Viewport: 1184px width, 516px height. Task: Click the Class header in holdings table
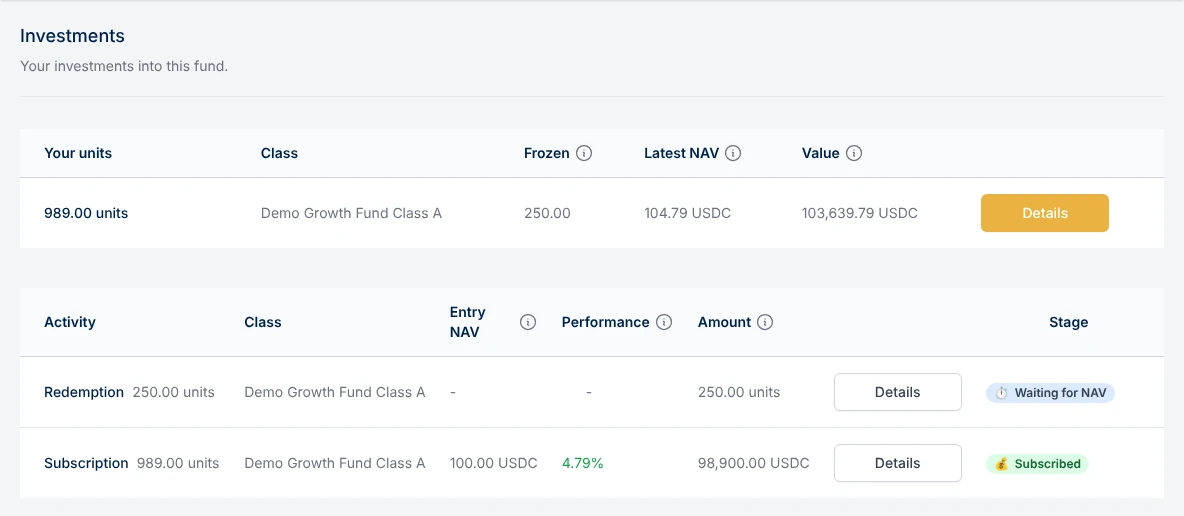pos(279,153)
